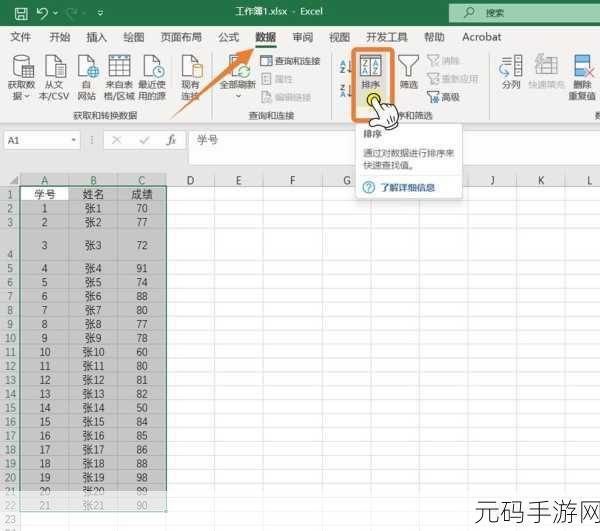Click the sort ascending A-Z icon
Screen dimensions: 600x531
(x=345, y=67)
